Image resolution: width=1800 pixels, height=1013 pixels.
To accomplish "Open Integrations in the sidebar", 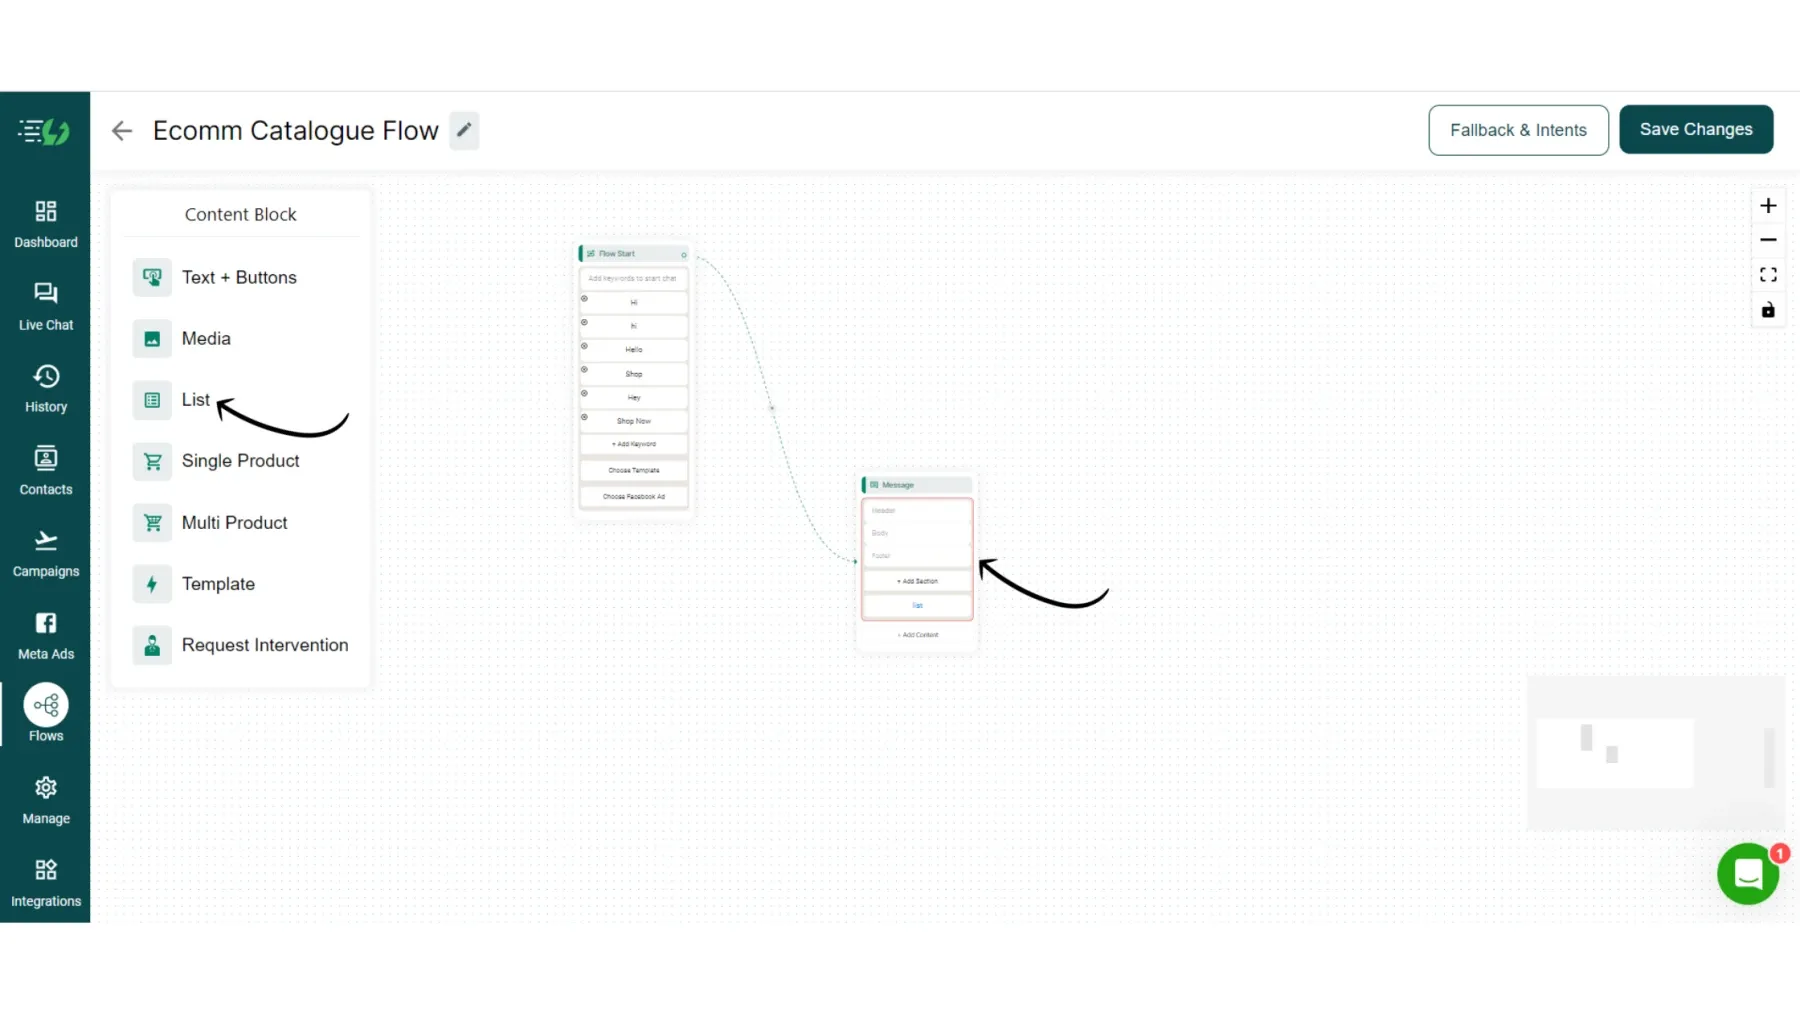I will coord(45,882).
